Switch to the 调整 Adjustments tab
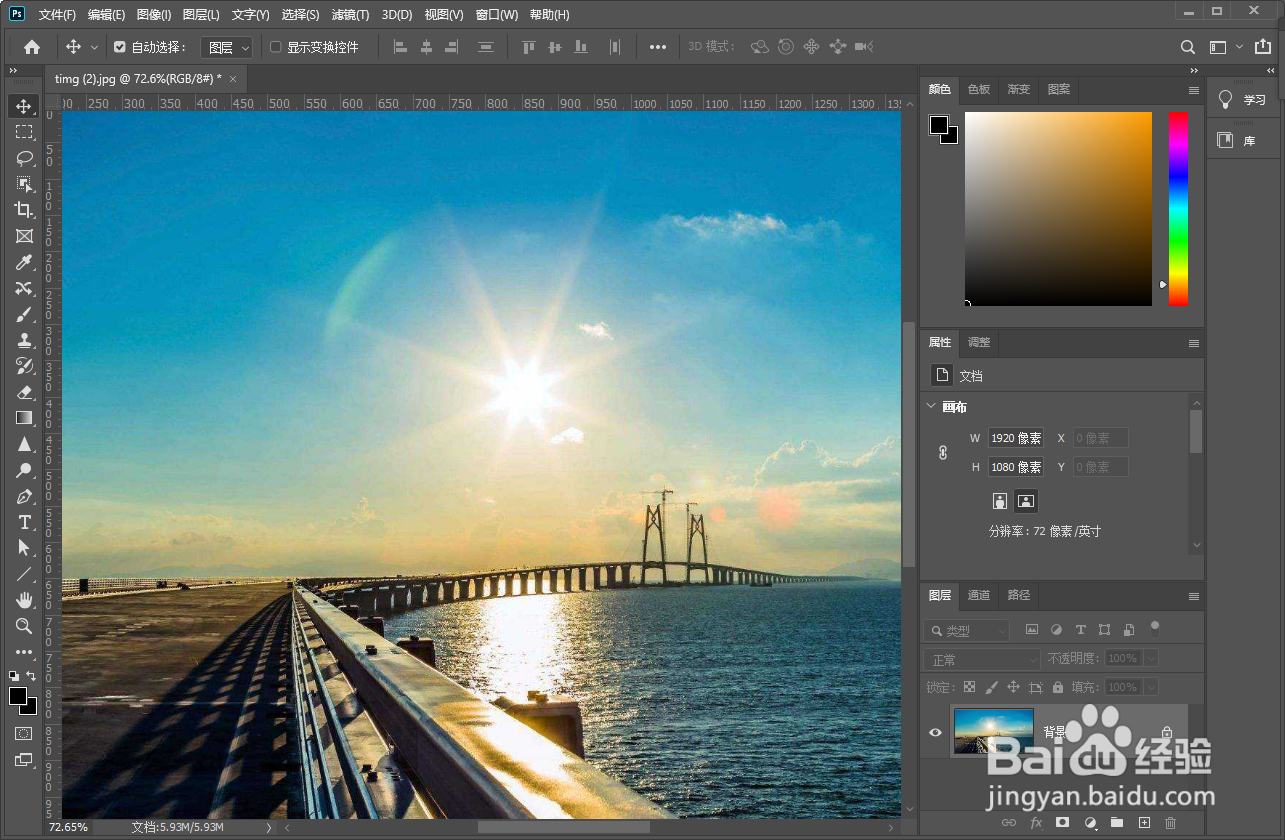The width and height of the screenshot is (1285, 840). 979,342
